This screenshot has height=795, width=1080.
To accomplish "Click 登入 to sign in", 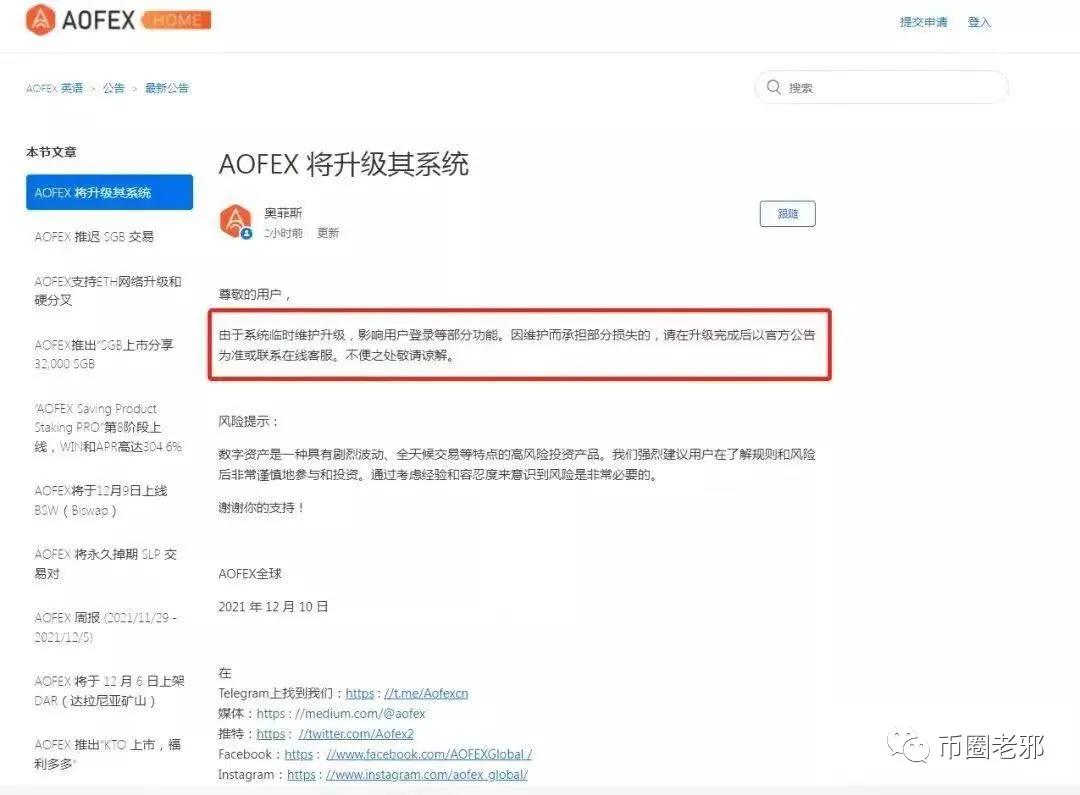I will pos(979,21).
